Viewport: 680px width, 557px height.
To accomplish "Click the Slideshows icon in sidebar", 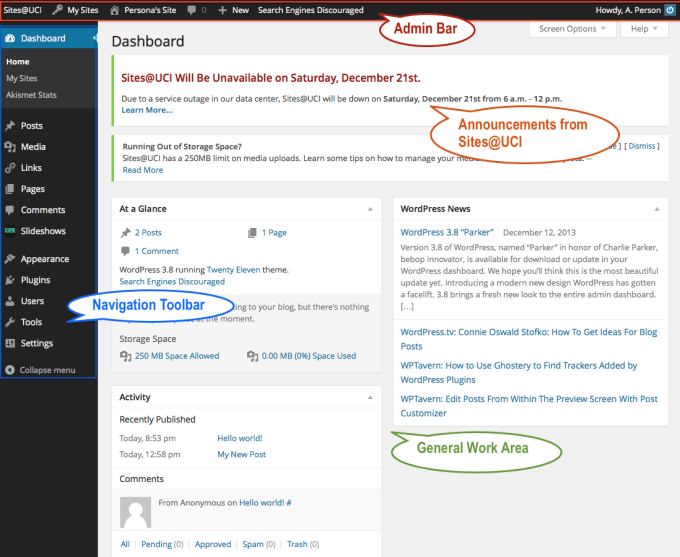I will [10, 231].
